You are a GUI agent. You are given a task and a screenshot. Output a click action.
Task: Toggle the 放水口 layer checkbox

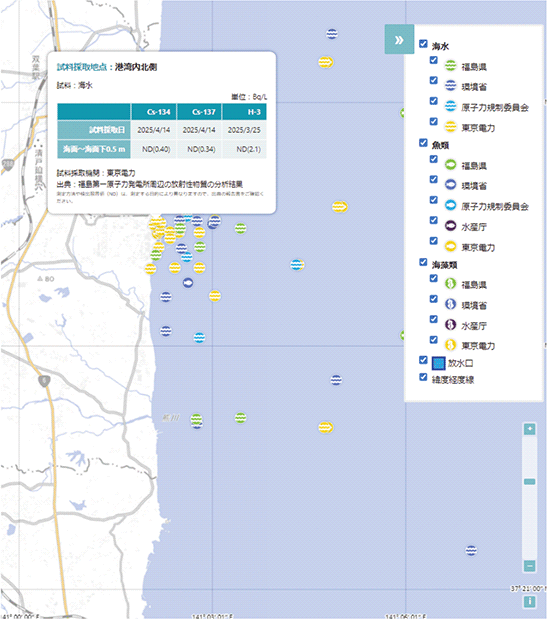(423, 360)
